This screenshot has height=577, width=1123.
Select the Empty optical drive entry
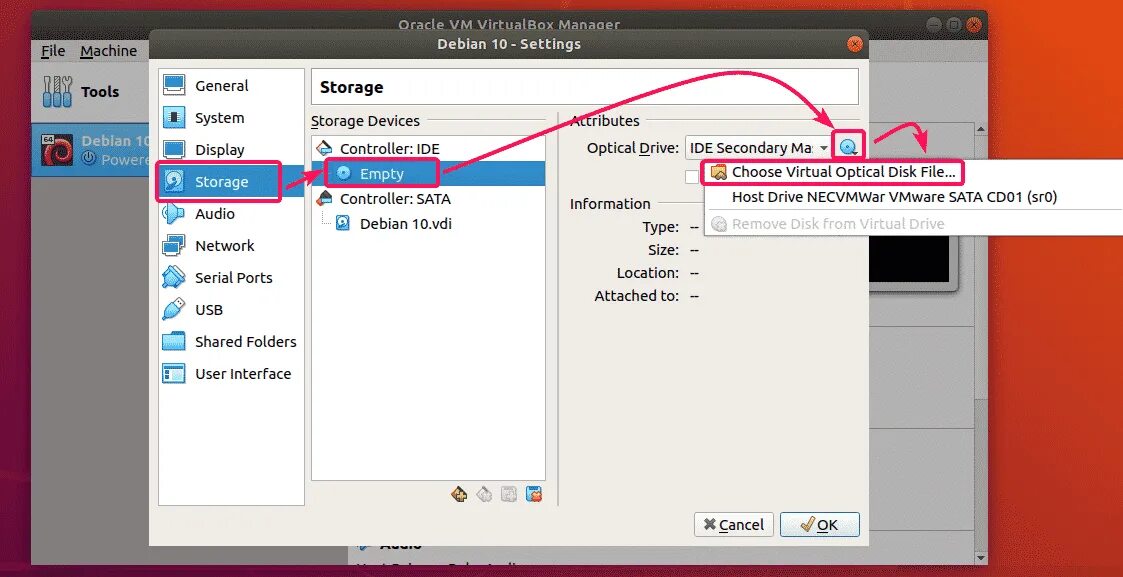tap(428, 173)
